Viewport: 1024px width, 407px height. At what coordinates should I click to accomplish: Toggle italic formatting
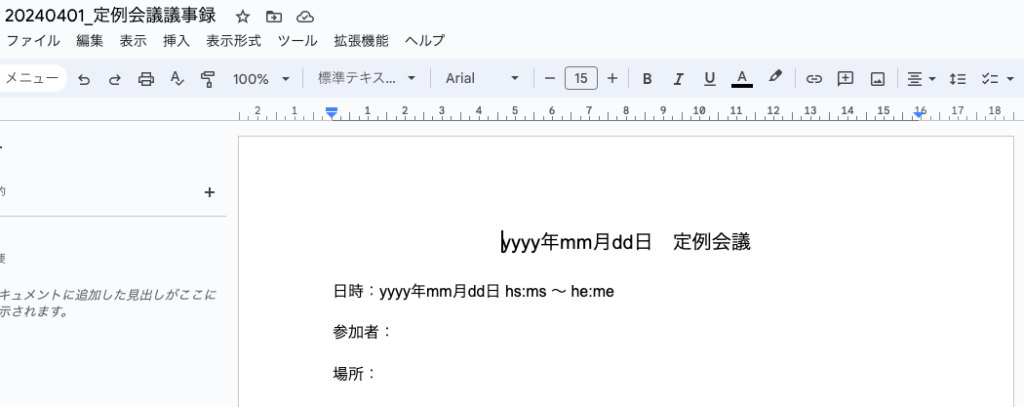coord(678,78)
